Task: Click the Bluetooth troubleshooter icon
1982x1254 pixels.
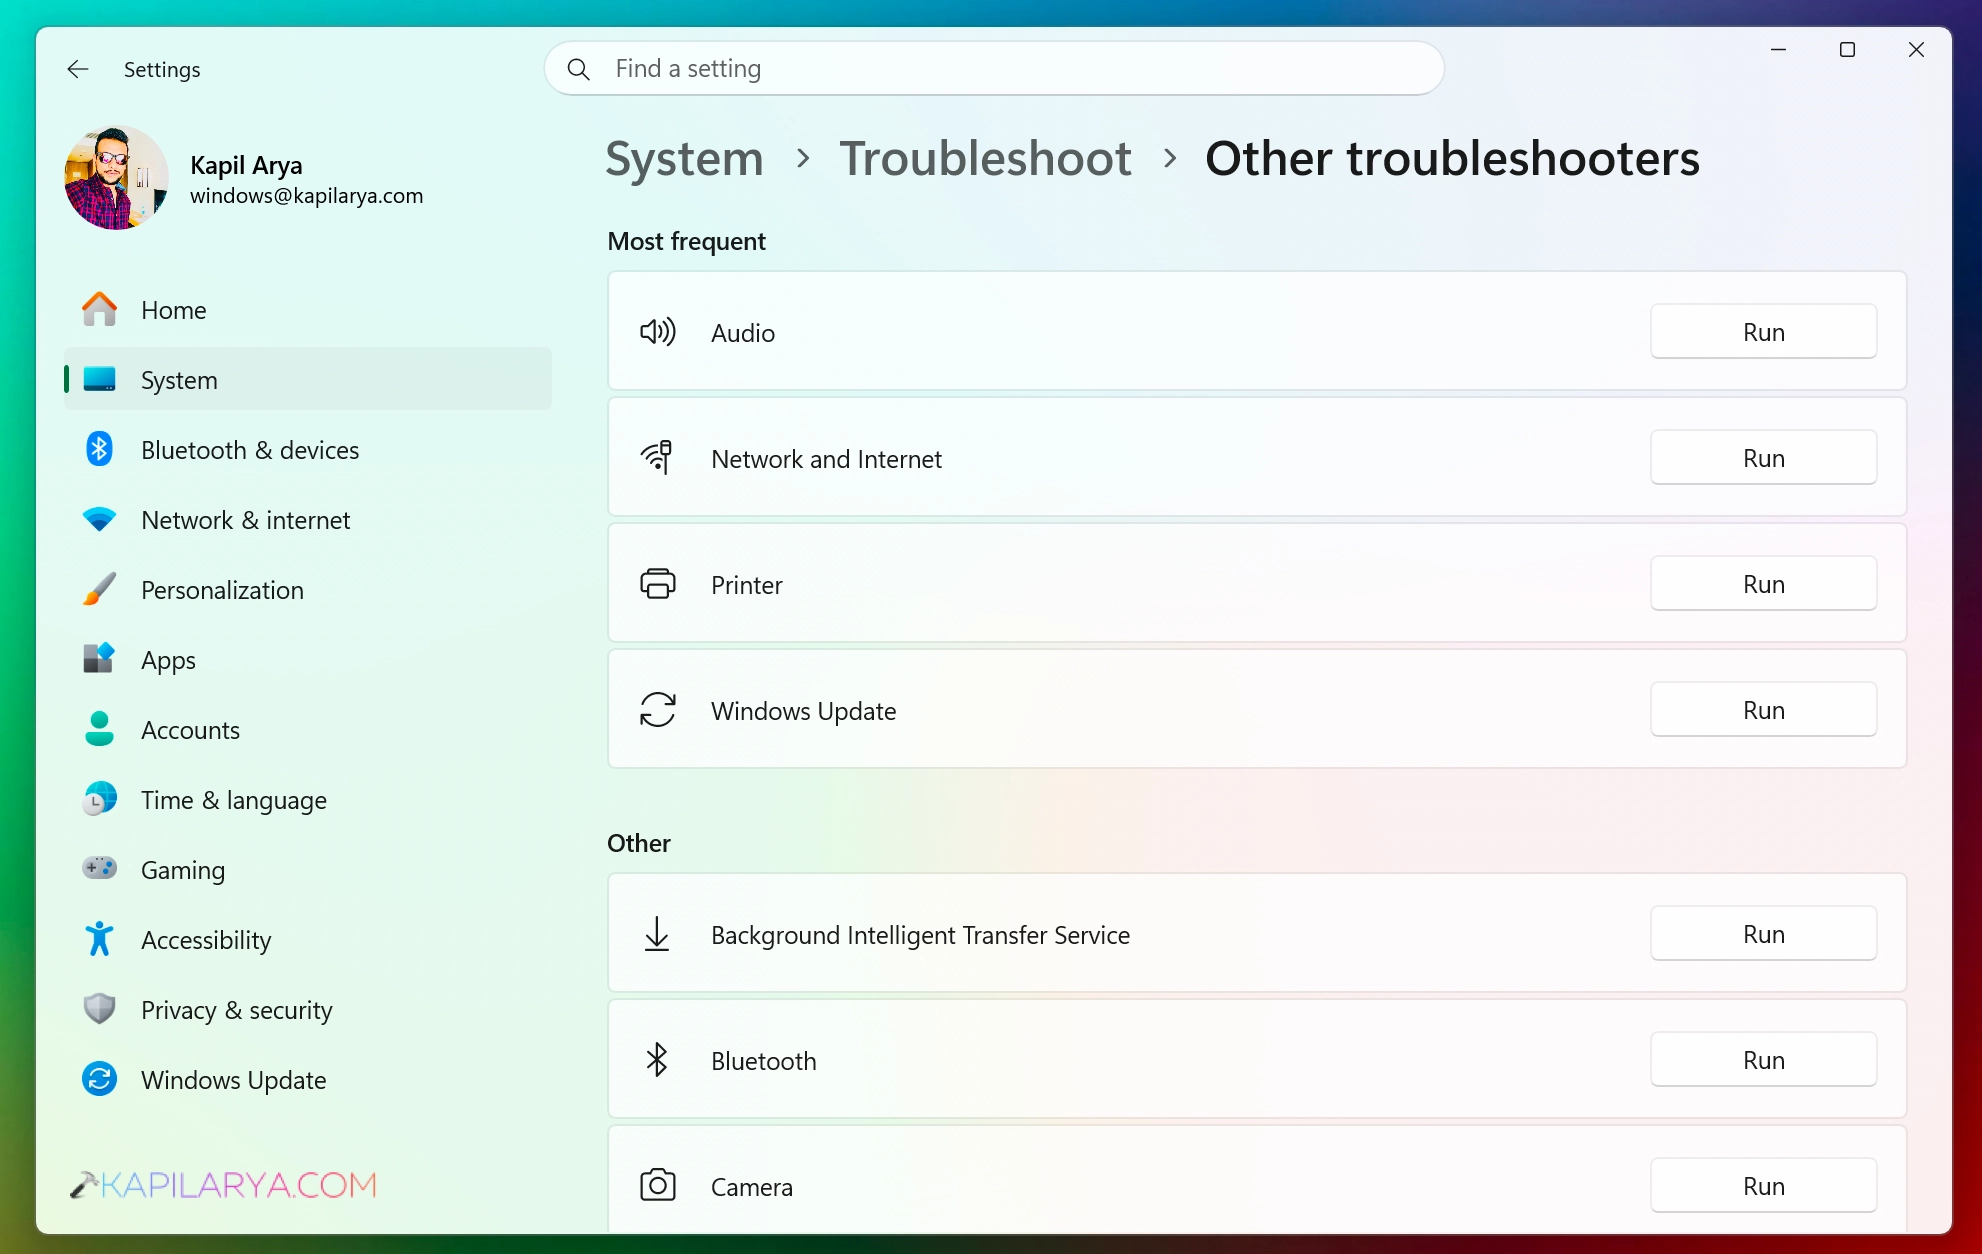Action: [657, 1060]
